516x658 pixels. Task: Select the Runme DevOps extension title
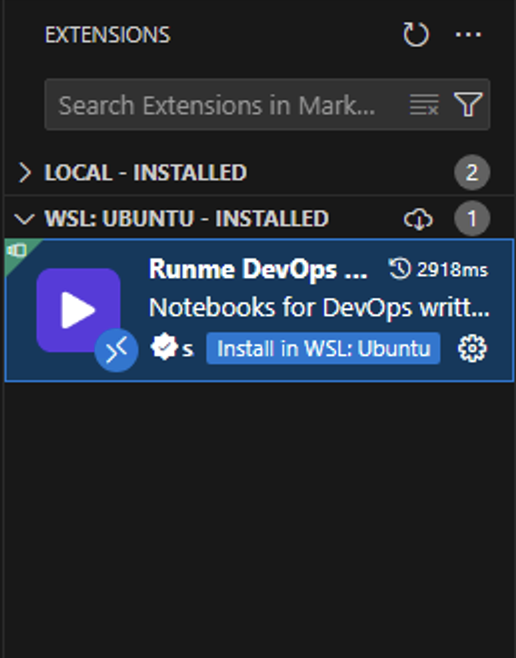(258, 269)
